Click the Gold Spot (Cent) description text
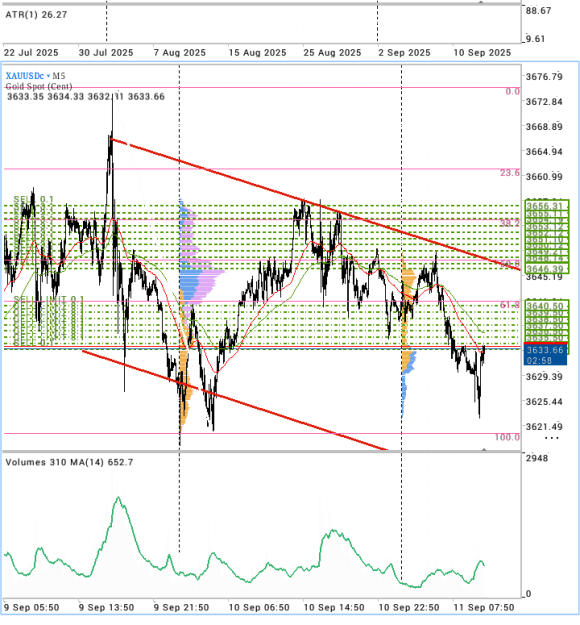This screenshot has height=625, width=580. (39, 86)
